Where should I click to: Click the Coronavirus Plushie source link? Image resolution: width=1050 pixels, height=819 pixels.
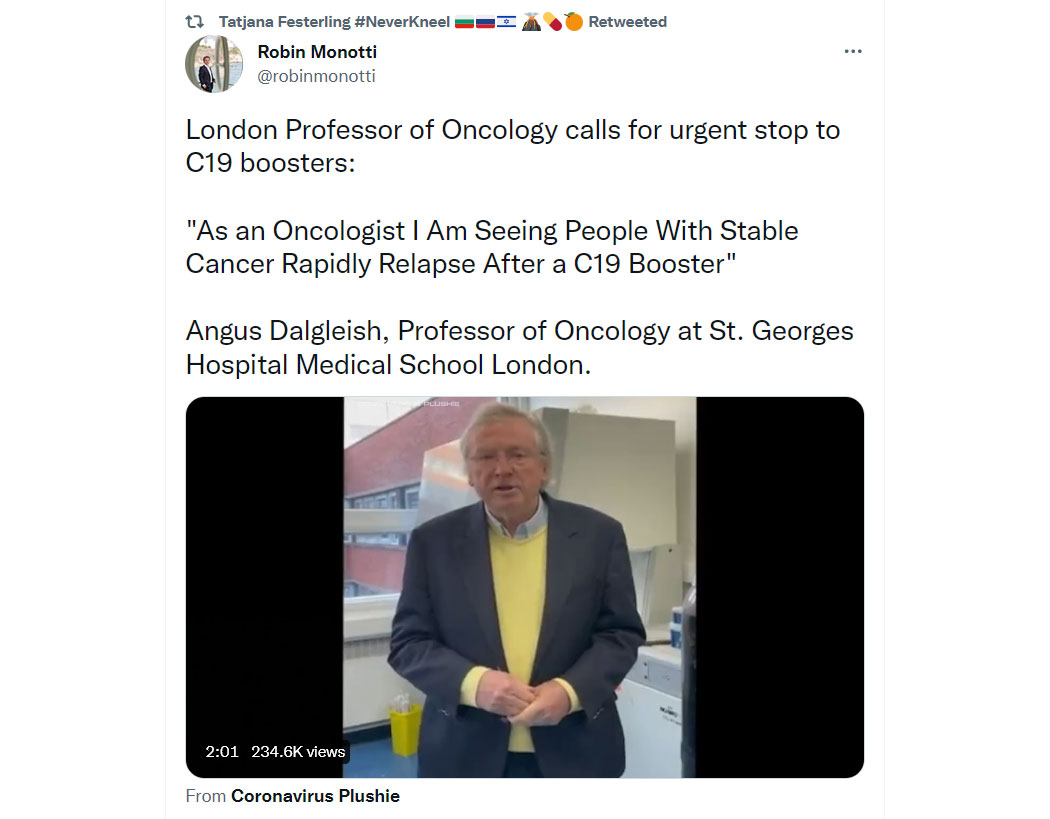pyautogui.click(x=315, y=796)
